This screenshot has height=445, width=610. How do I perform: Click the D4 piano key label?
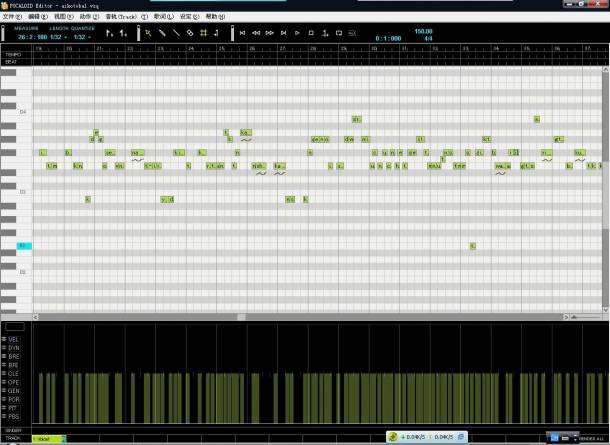coord(23,112)
